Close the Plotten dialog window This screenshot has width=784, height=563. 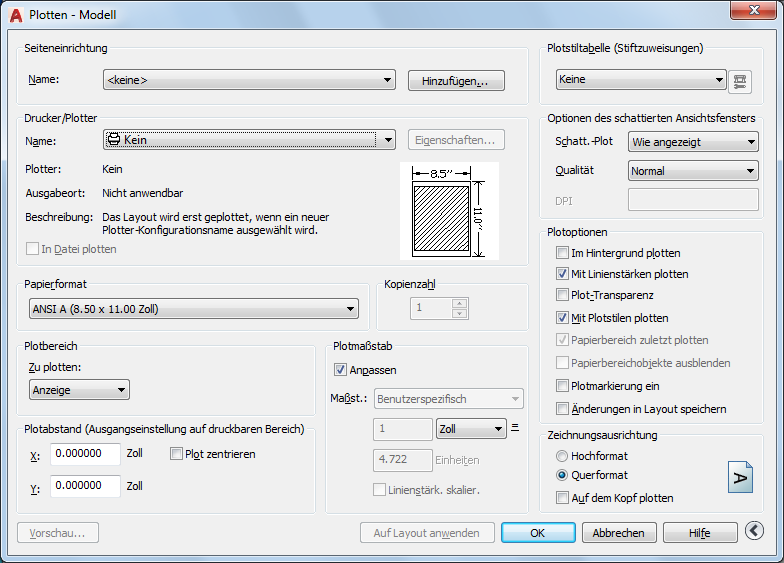click(x=754, y=10)
